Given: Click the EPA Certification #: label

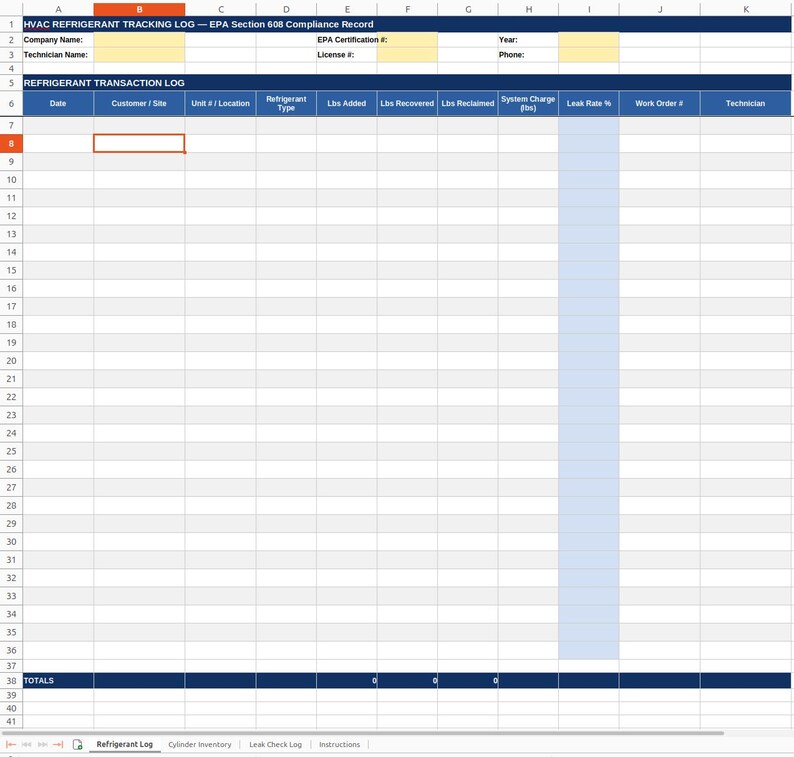Looking at the screenshot, I should [352, 39].
